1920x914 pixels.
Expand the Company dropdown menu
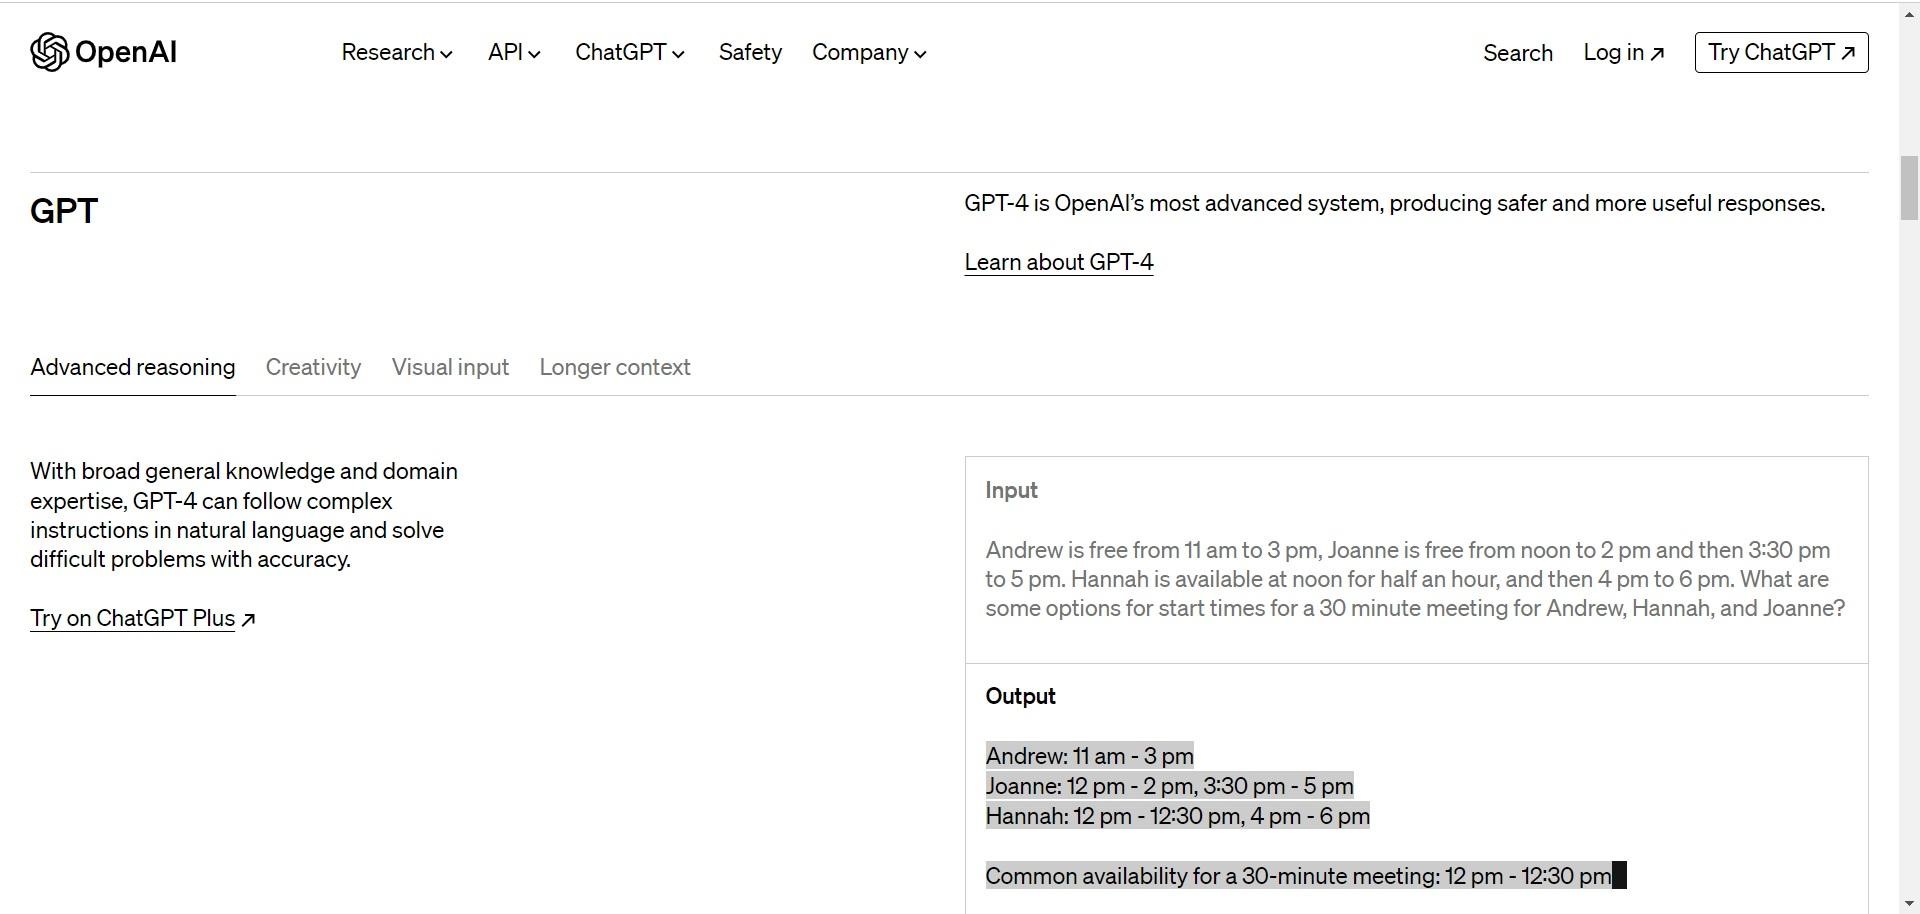(869, 52)
